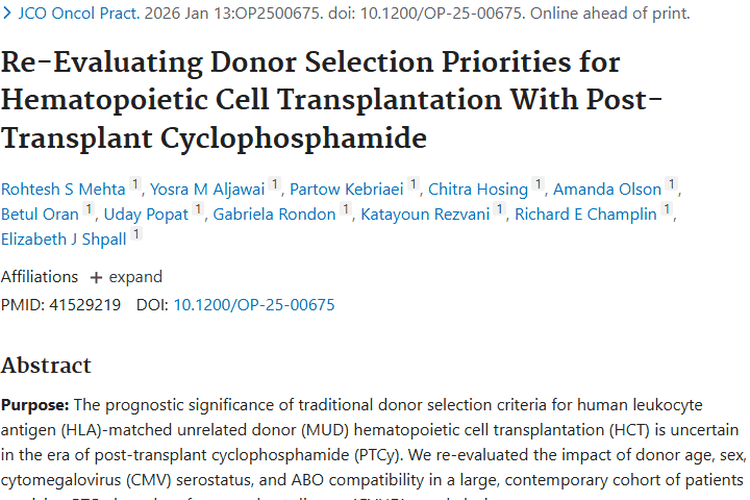Open author Uday Popat
Screen dimensions: 750x500
pos(147,213)
